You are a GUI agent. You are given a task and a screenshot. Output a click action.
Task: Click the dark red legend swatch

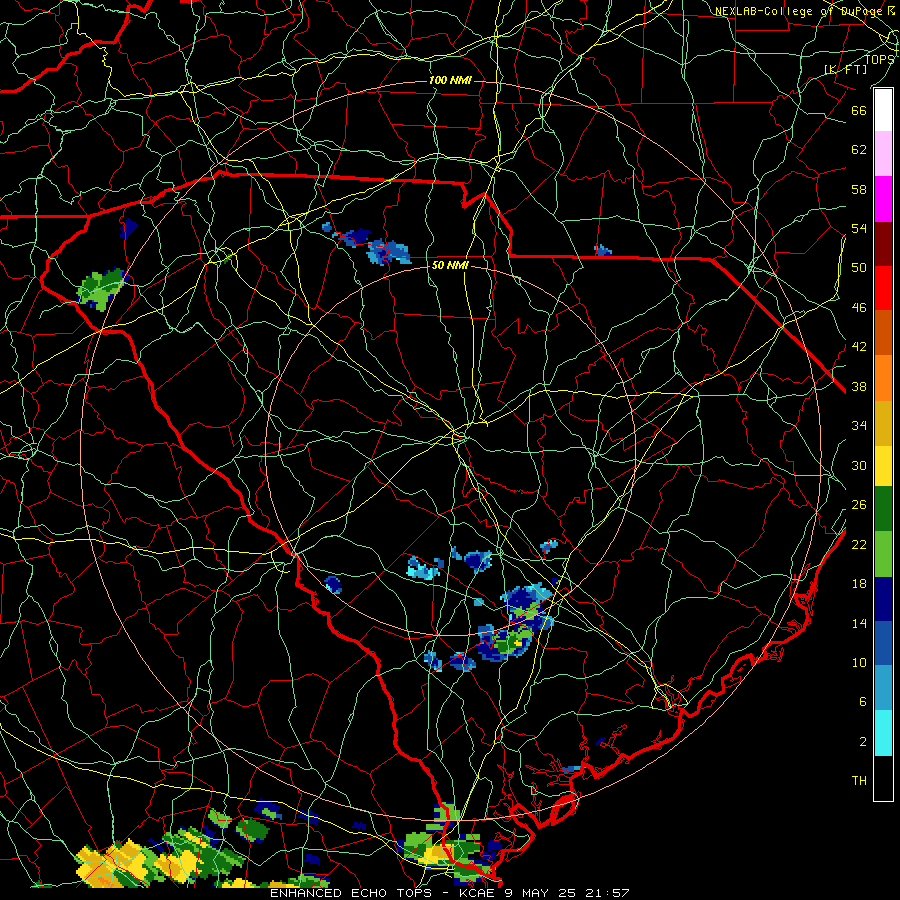click(x=883, y=244)
